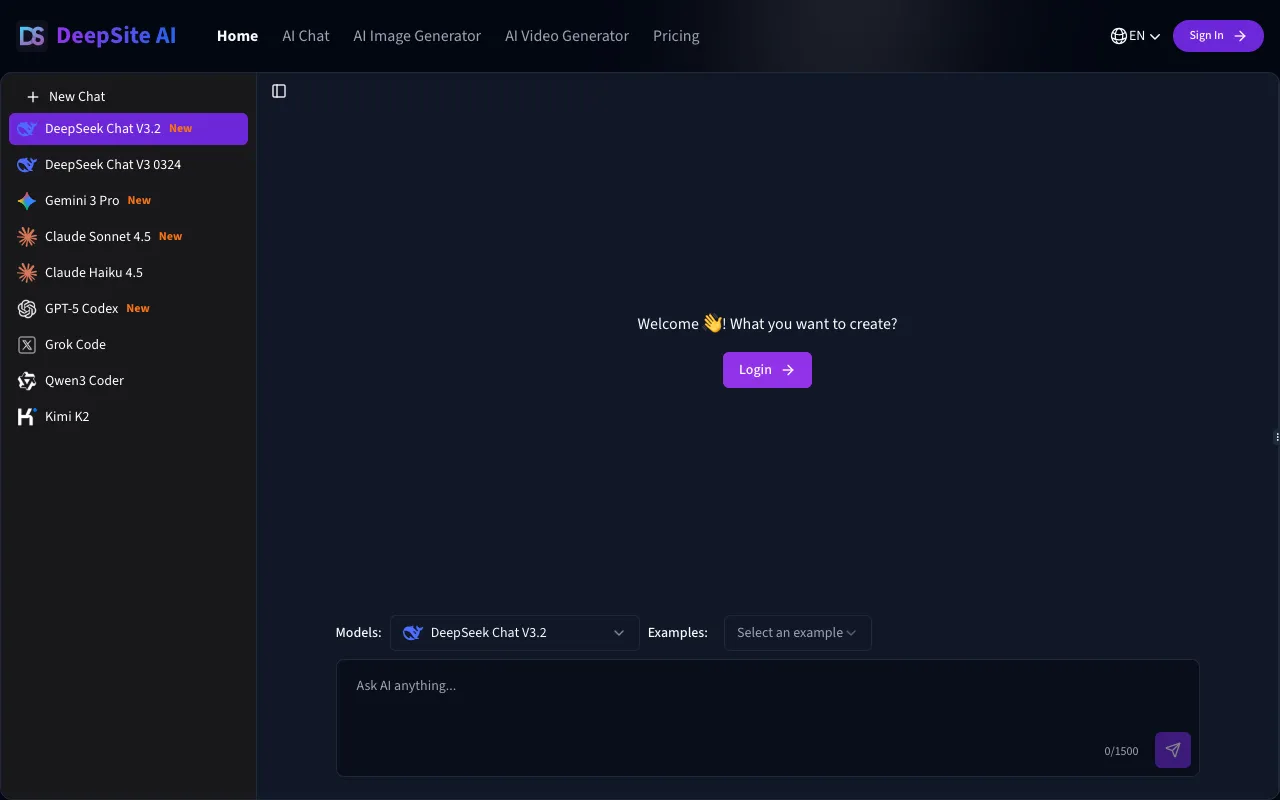Select the Claude Sonnet 4.5 starburst icon
The width and height of the screenshot is (1280, 800).
coord(26,236)
